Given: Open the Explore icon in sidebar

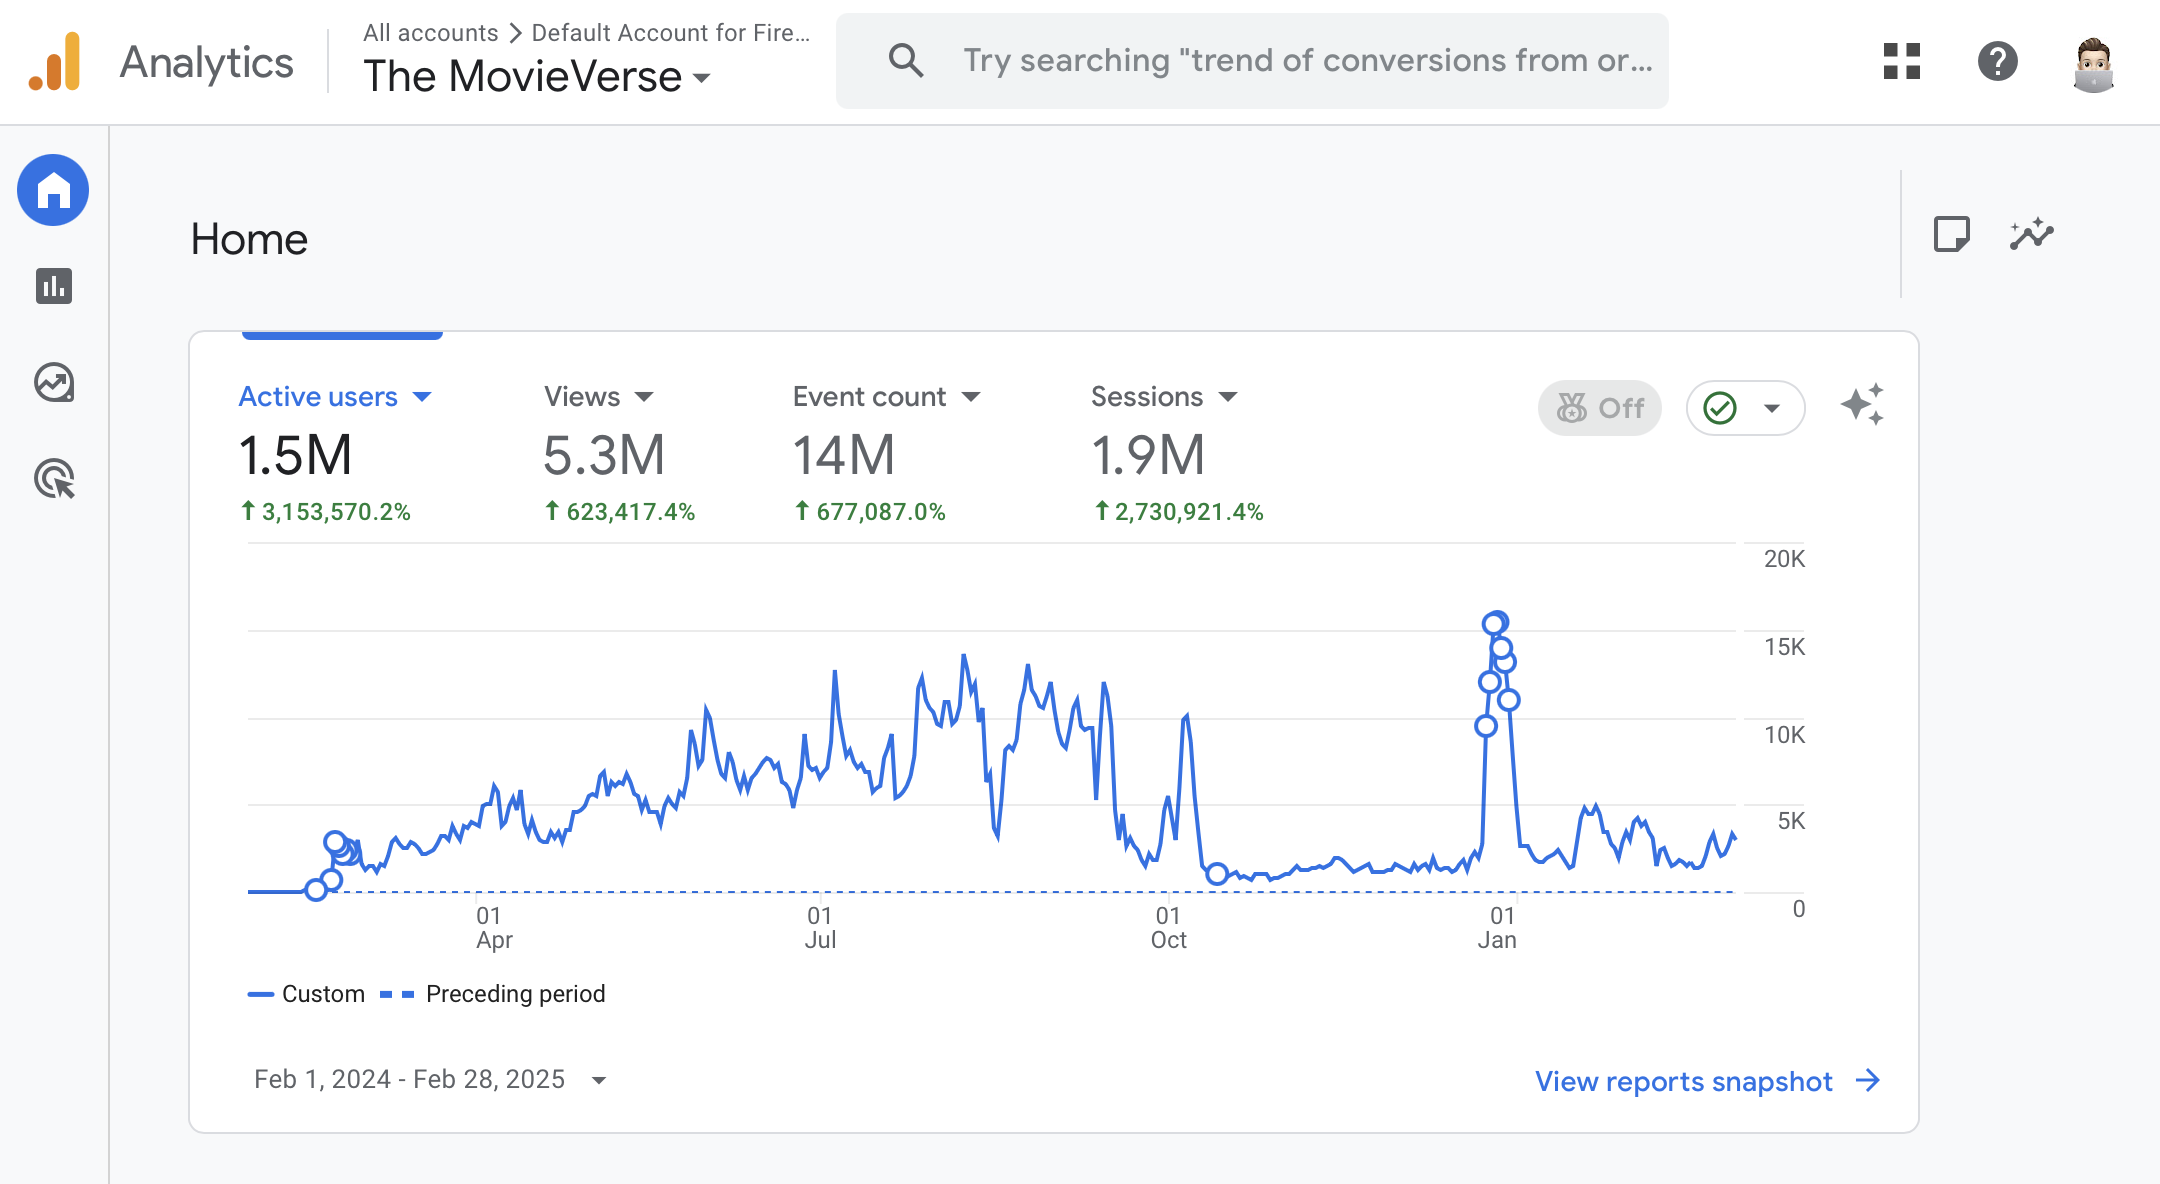Looking at the screenshot, I should 54,382.
